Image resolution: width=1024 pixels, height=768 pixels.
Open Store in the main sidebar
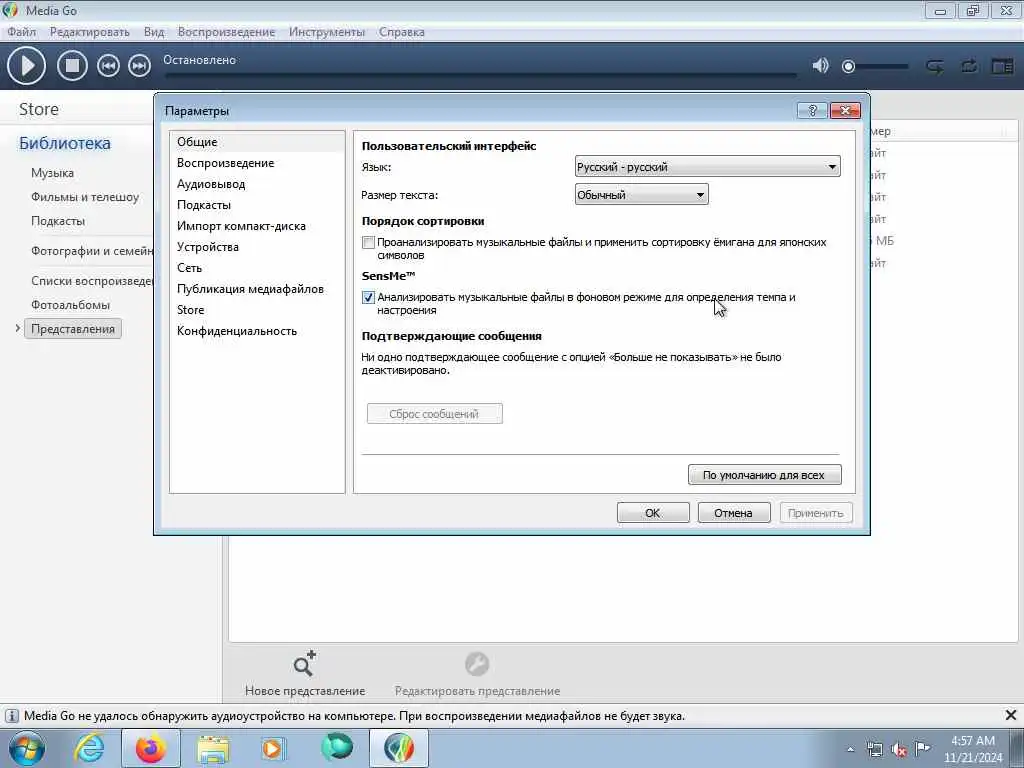click(39, 109)
